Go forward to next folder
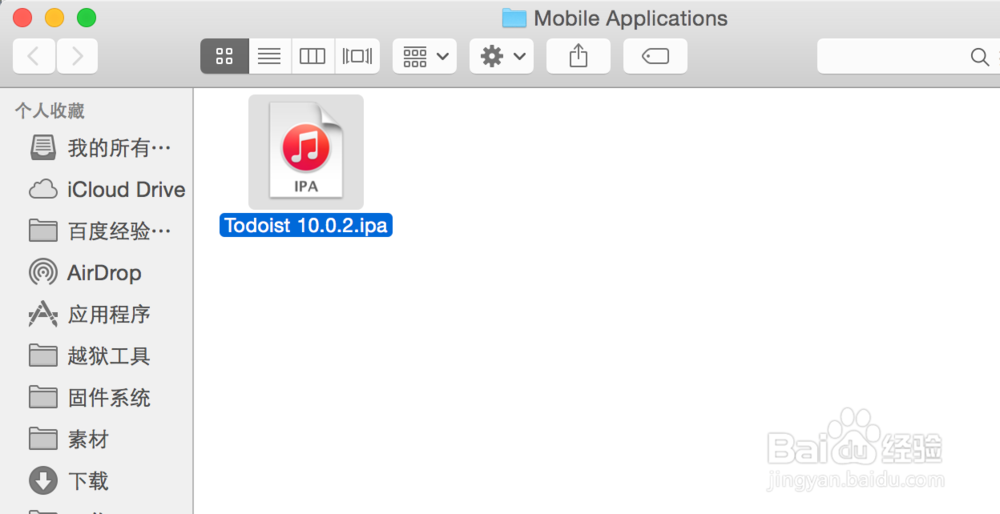Screen dimensions: 1000x514 pyautogui.click(x=77, y=56)
